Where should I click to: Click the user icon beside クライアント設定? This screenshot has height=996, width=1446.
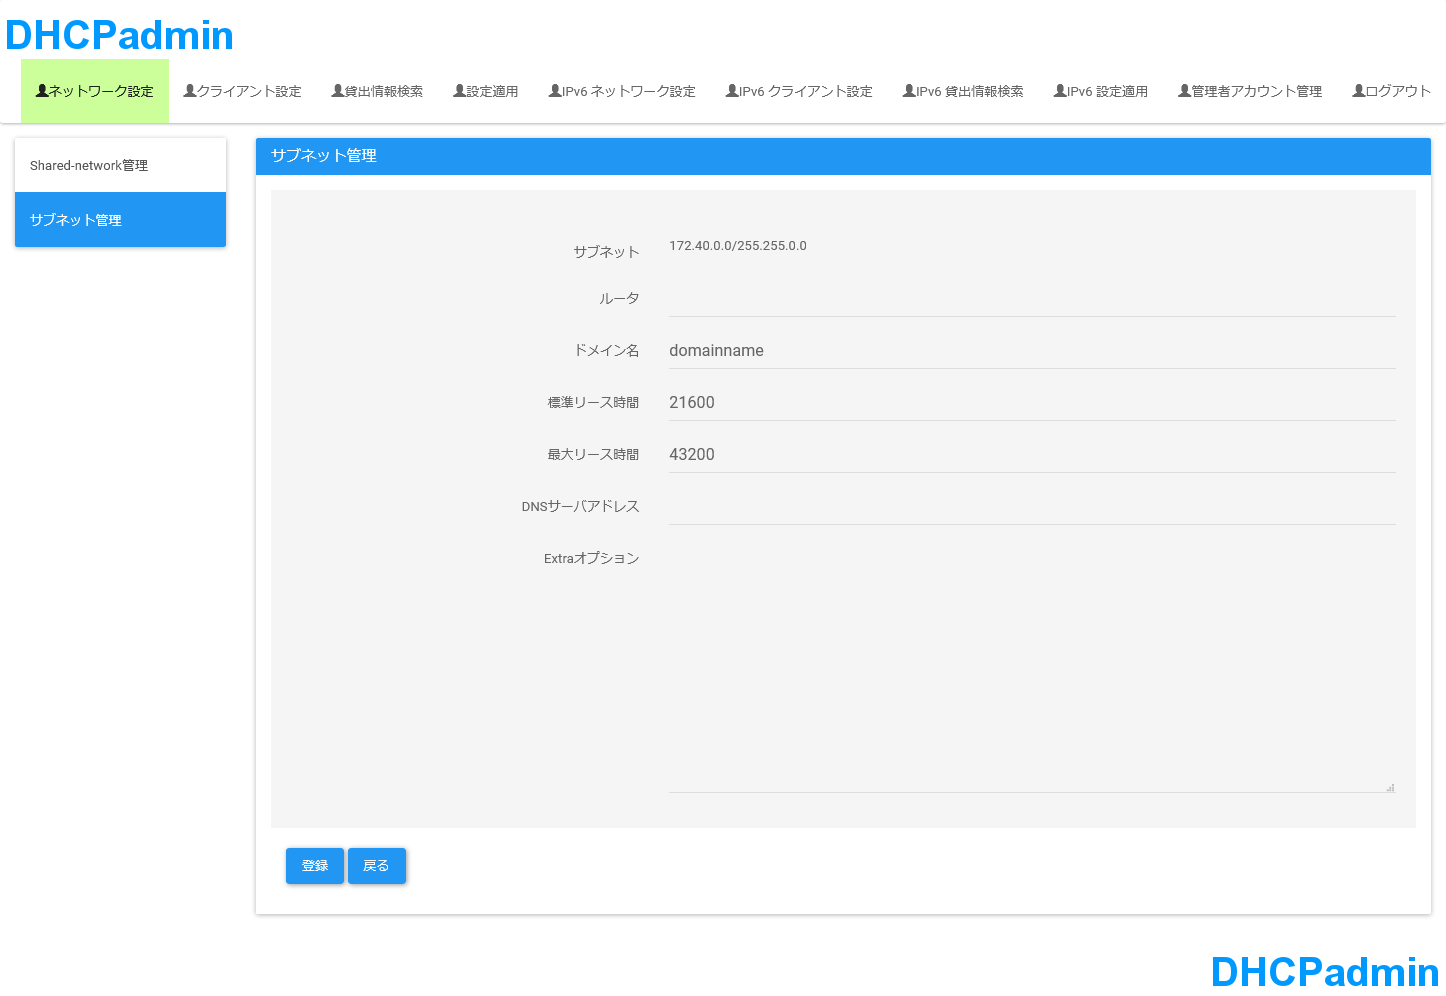click(x=190, y=91)
